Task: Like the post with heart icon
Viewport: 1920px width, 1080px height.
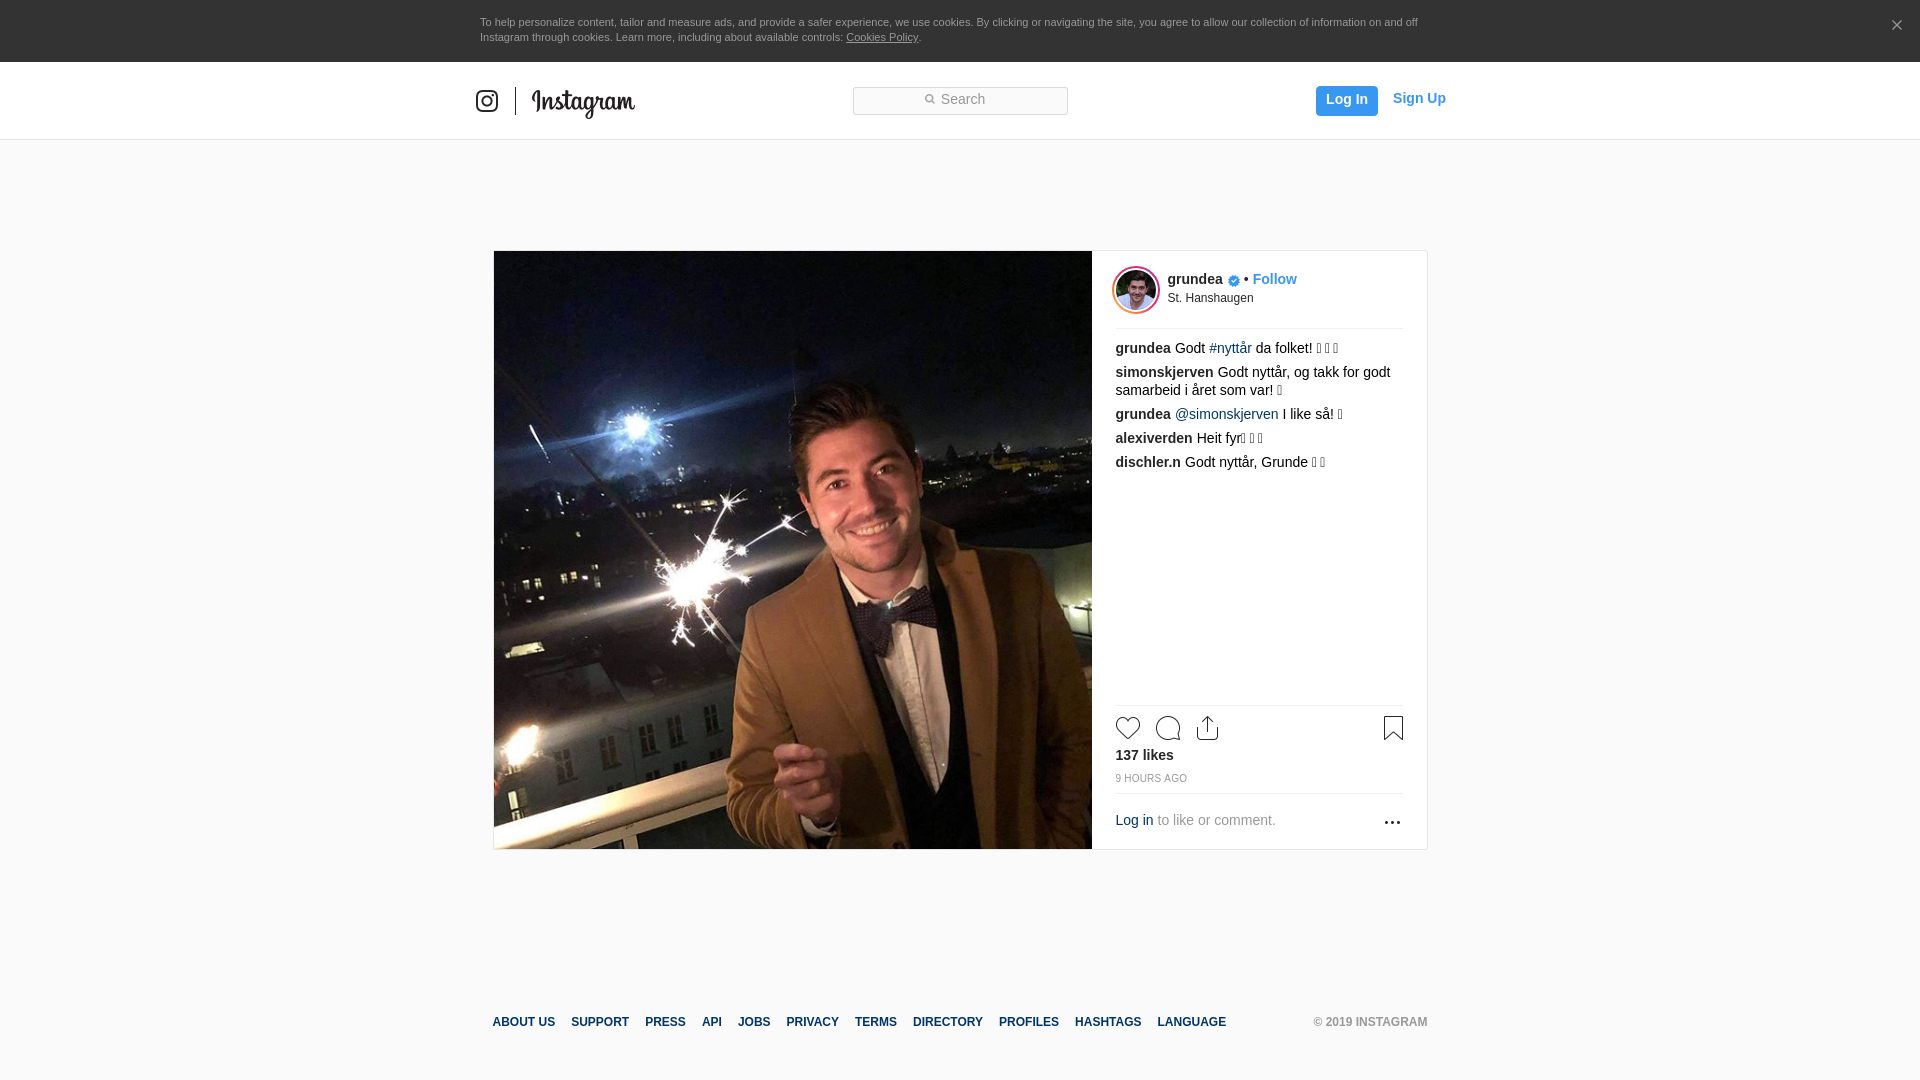Action: (1127, 728)
